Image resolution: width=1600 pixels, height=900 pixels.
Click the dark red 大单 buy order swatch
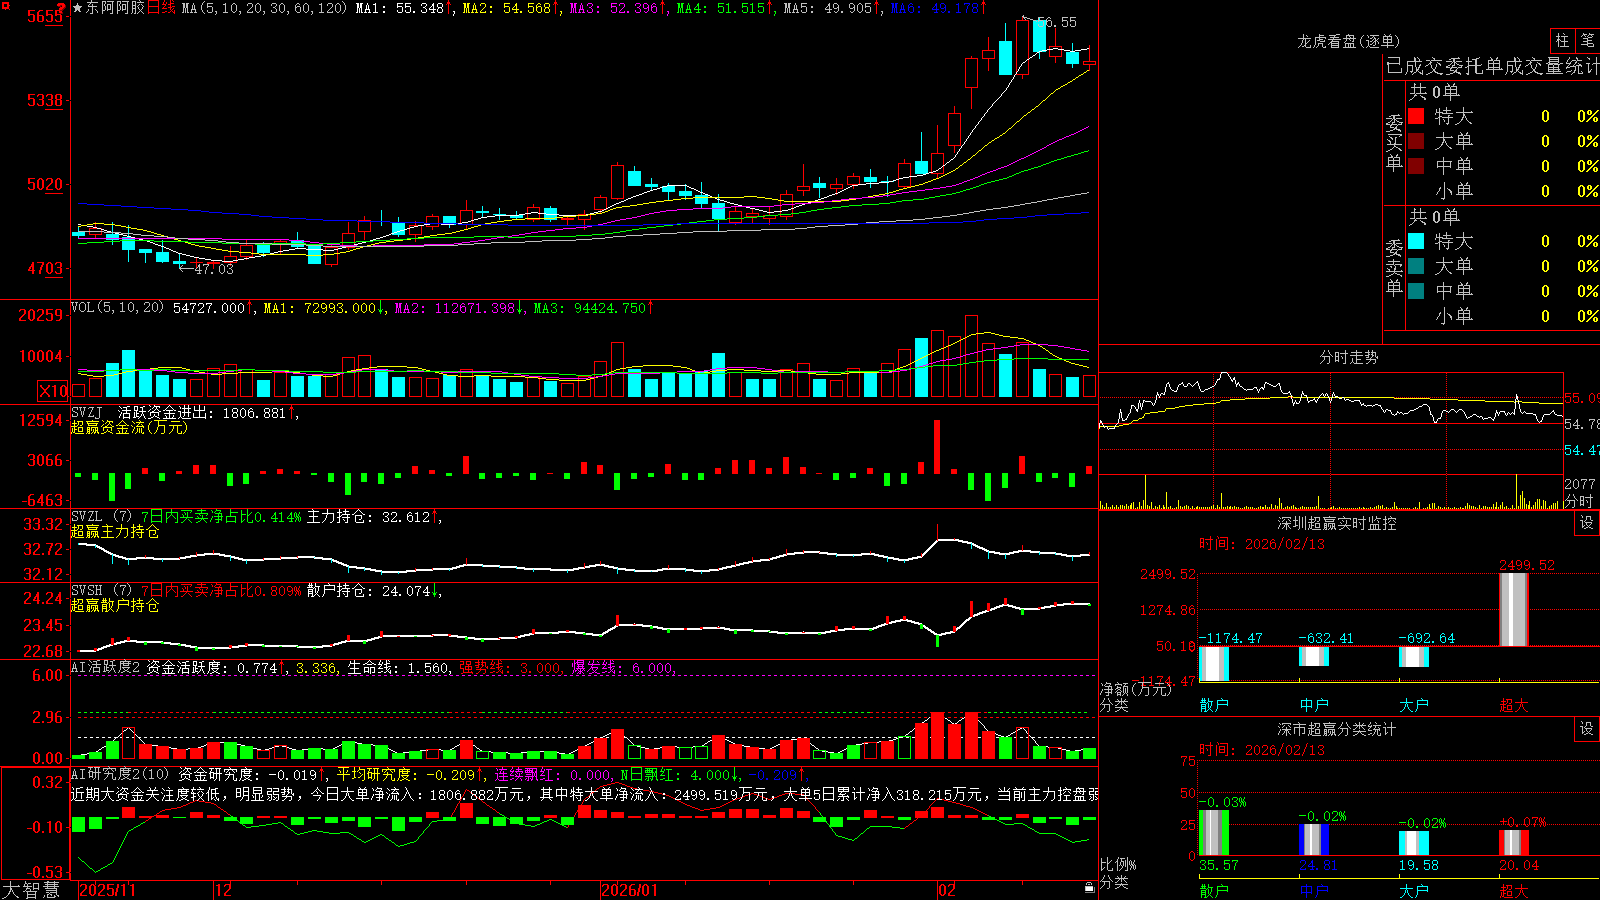[1416, 141]
